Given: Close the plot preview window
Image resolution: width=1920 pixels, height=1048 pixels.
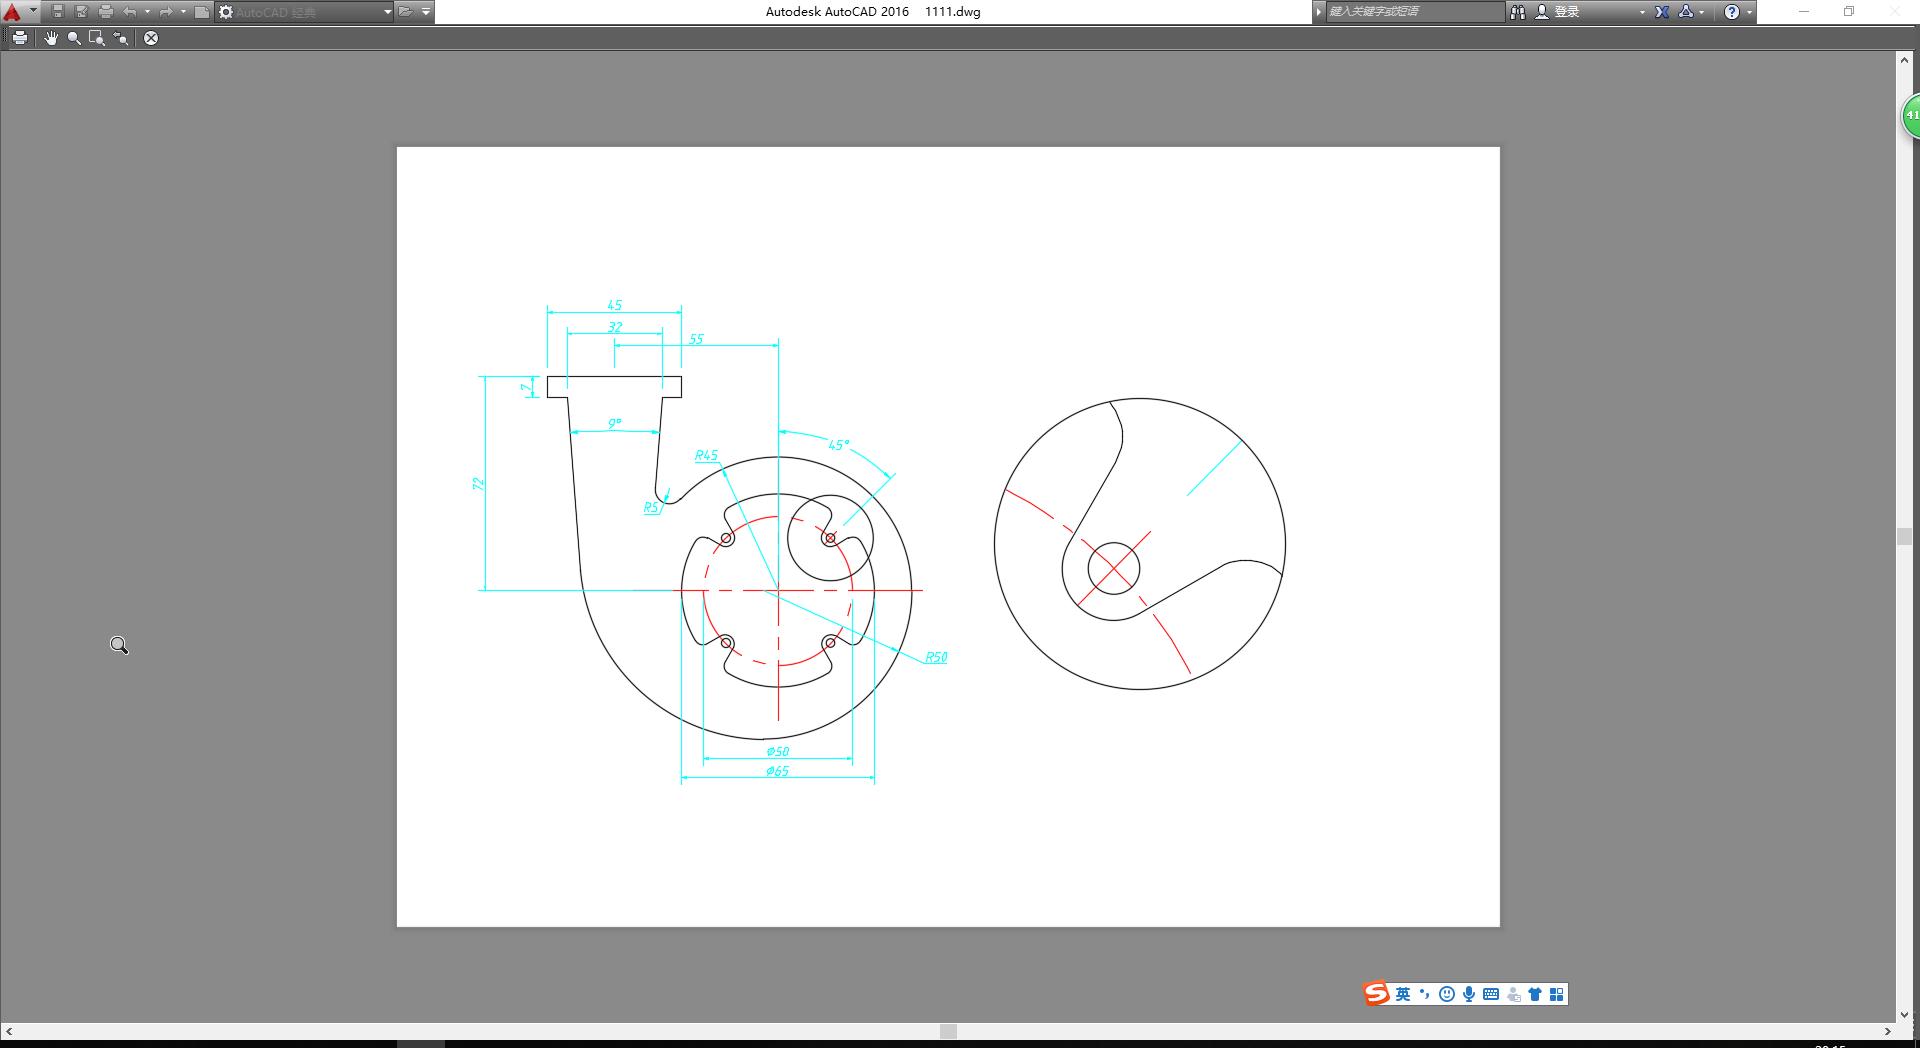Looking at the screenshot, I should coord(151,38).
